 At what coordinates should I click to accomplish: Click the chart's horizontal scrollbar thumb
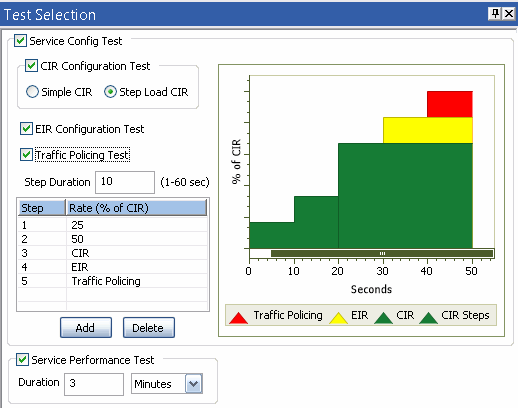pyautogui.click(x=382, y=253)
